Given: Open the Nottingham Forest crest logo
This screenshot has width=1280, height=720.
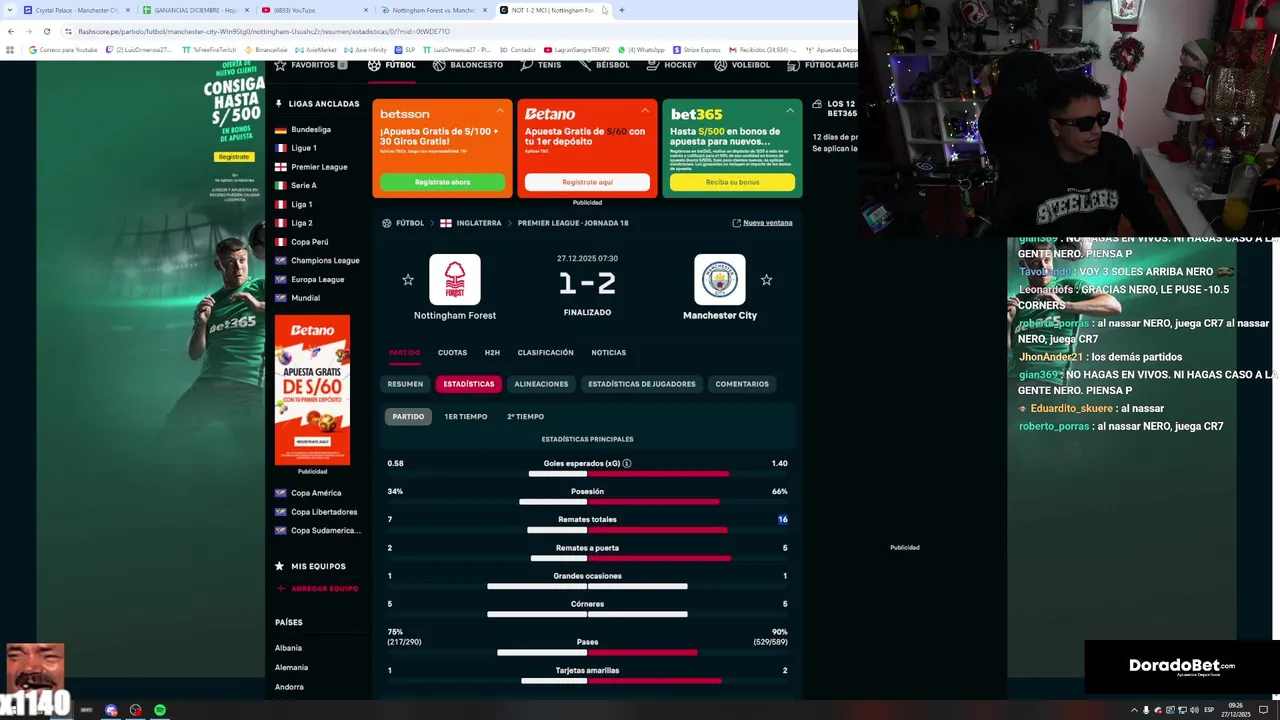Looking at the screenshot, I should [455, 279].
